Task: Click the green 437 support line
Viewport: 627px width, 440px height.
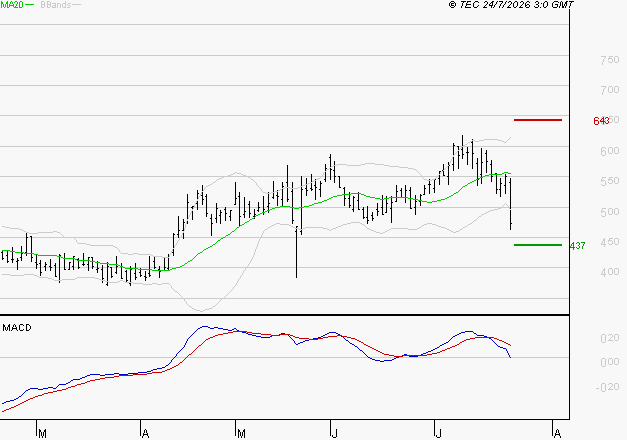Action: click(538, 245)
